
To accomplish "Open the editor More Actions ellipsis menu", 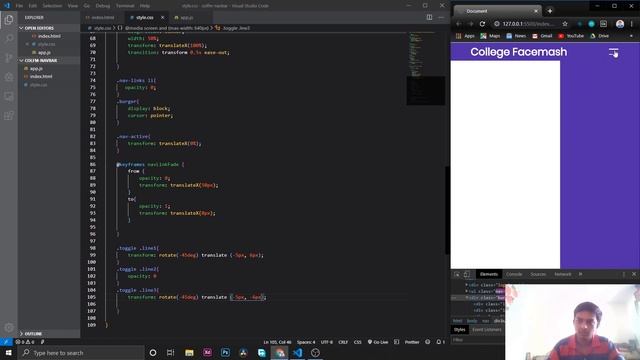I will [441, 17].
